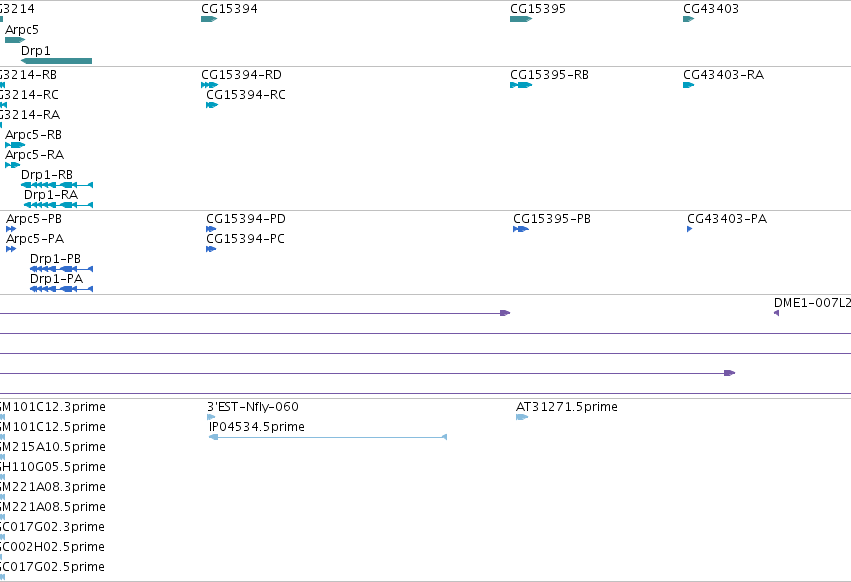The image size is (851, 582).
Task: Open the CG15395 gene label
Action: coord(538,9)
